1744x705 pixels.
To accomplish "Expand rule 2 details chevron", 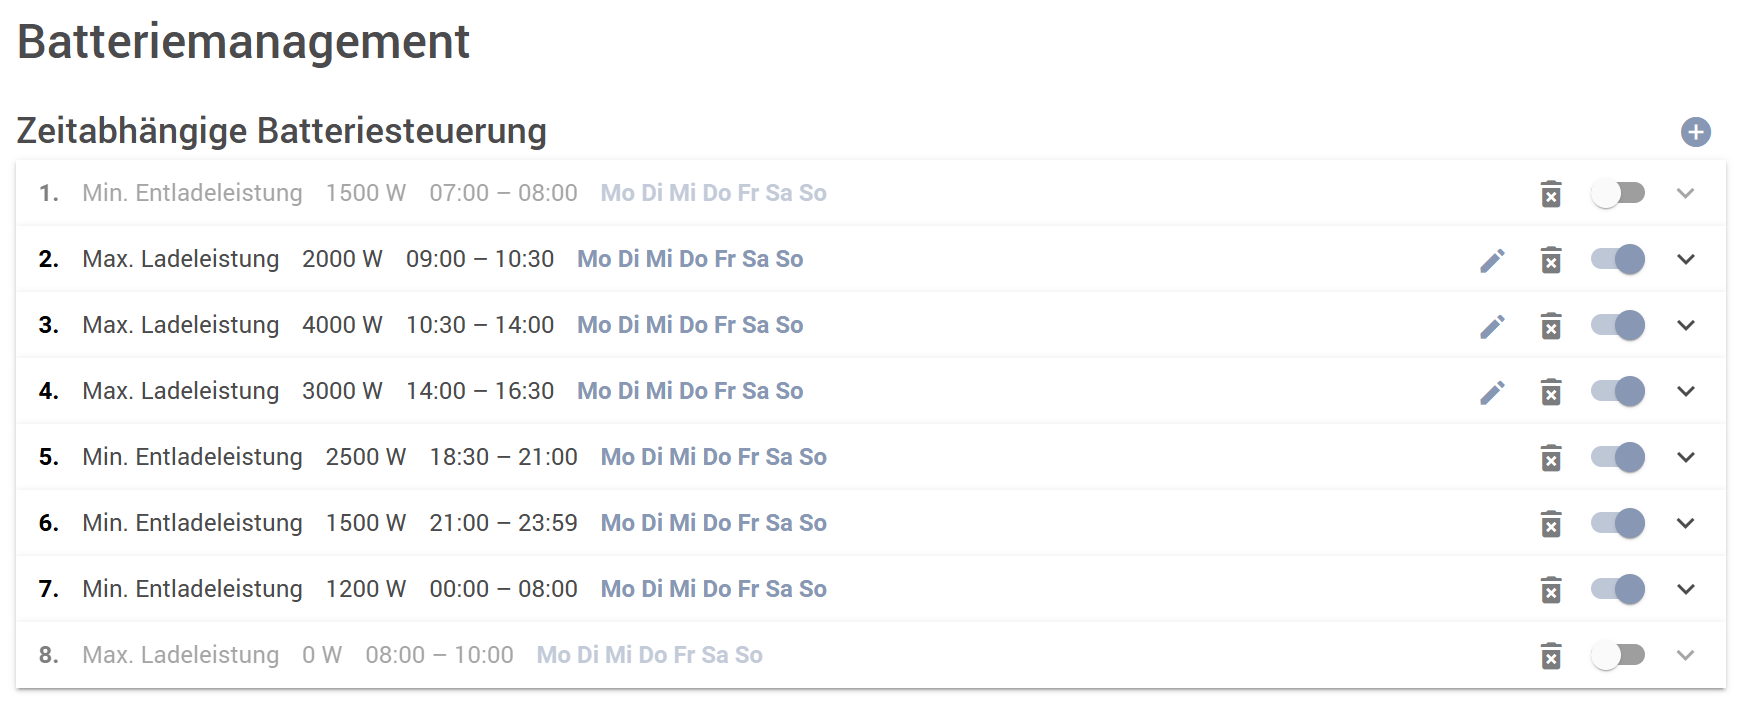I will [1686, 259].
